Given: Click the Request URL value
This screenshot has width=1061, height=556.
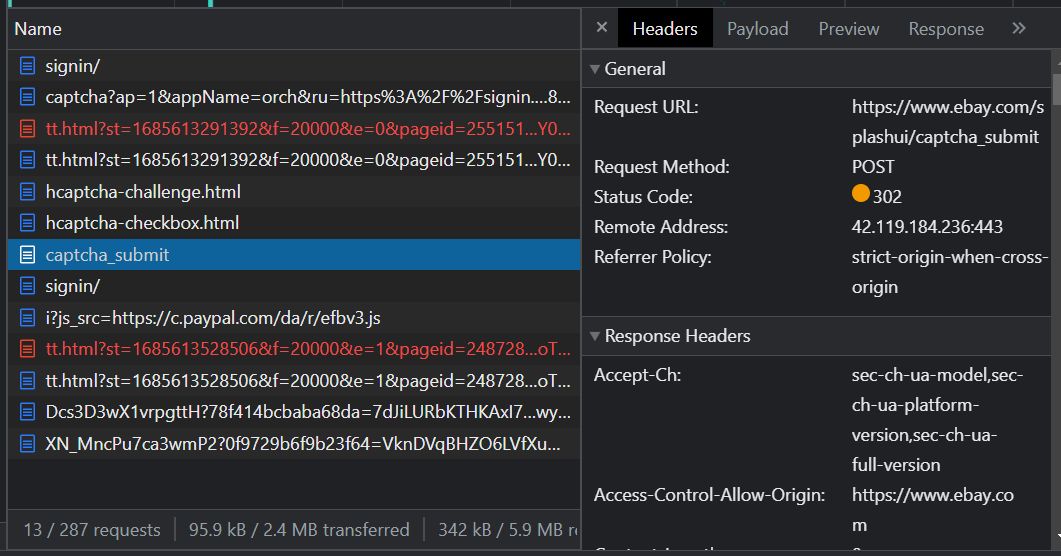Looking at the screenshot, I should point(947,122).
